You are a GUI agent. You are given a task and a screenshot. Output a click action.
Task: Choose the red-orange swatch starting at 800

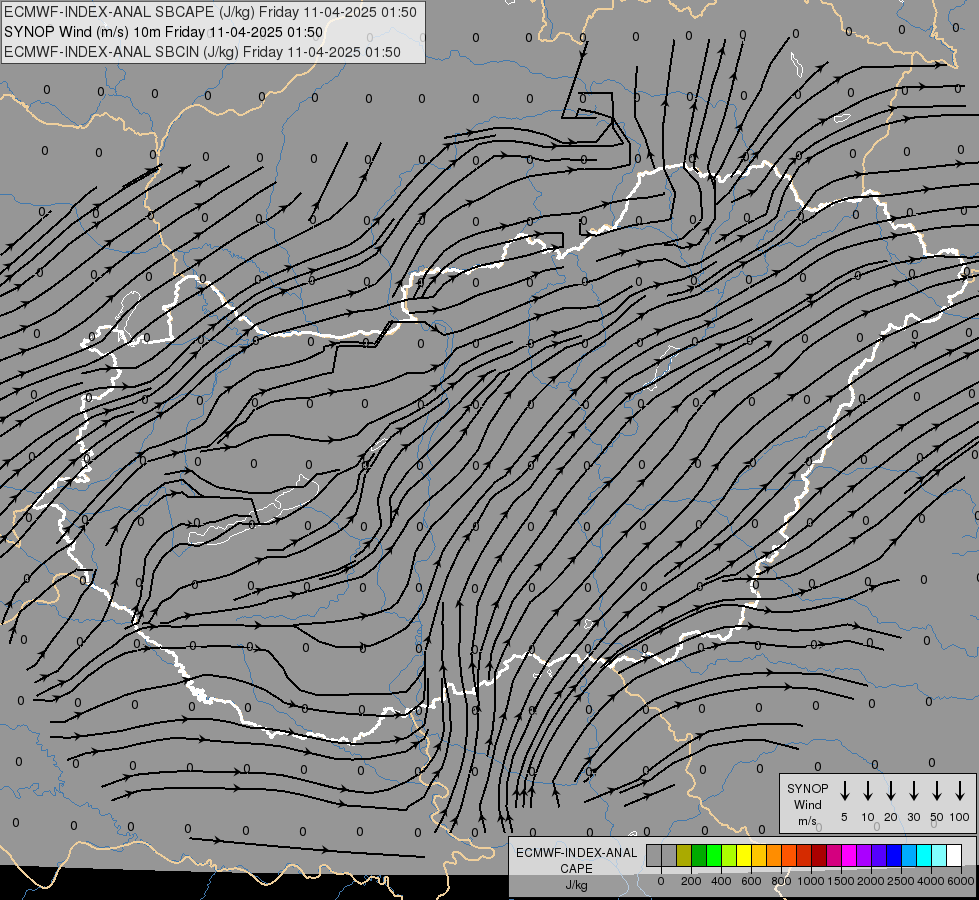pyautogui.click(x=789, y=855)
